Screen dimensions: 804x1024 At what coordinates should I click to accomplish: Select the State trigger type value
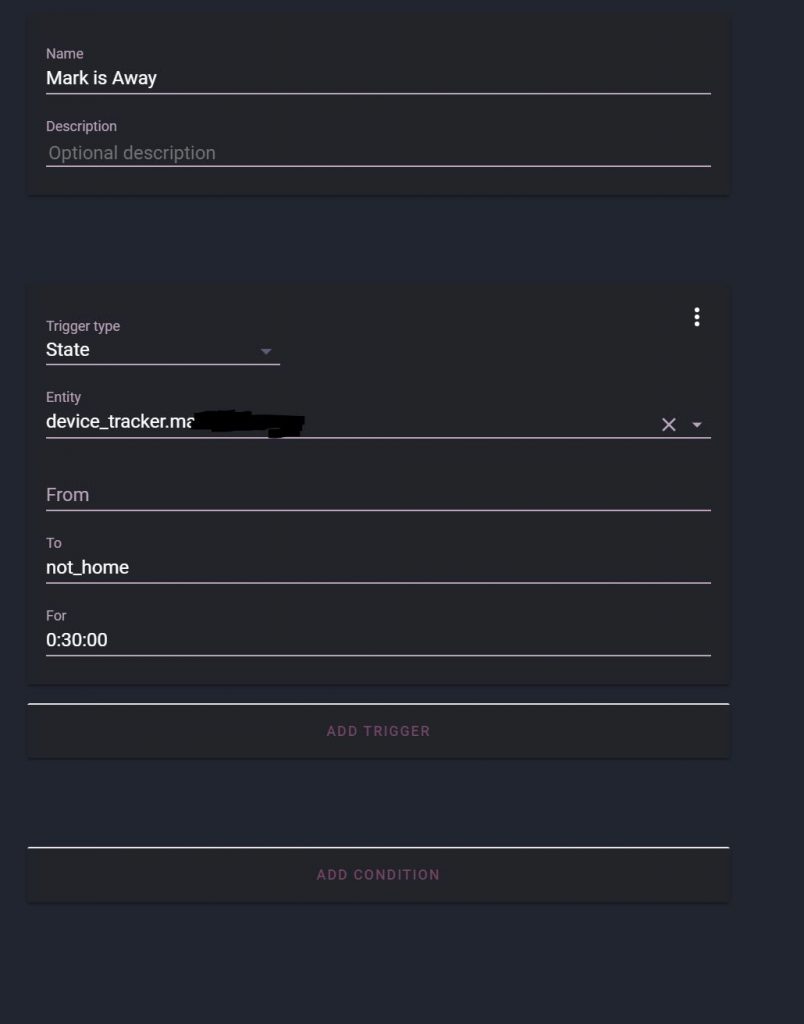pos(68,350)
